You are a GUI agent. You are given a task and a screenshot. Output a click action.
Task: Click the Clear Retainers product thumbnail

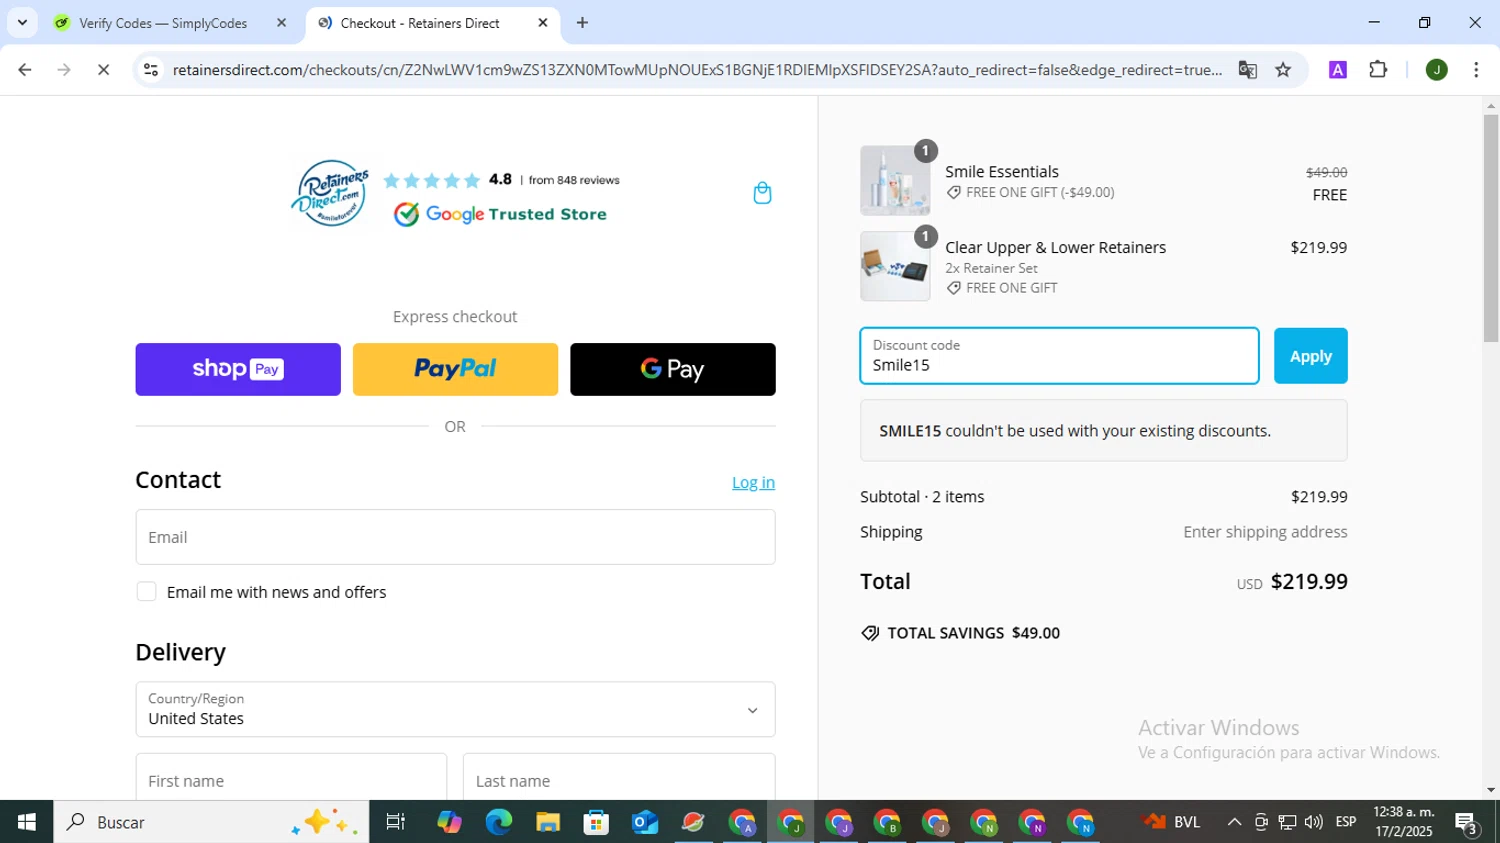pos(895,266)
